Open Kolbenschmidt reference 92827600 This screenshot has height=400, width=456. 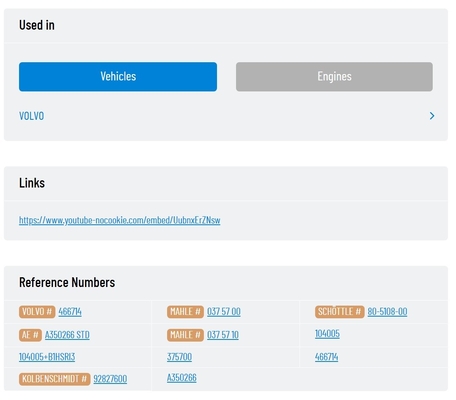110,379
